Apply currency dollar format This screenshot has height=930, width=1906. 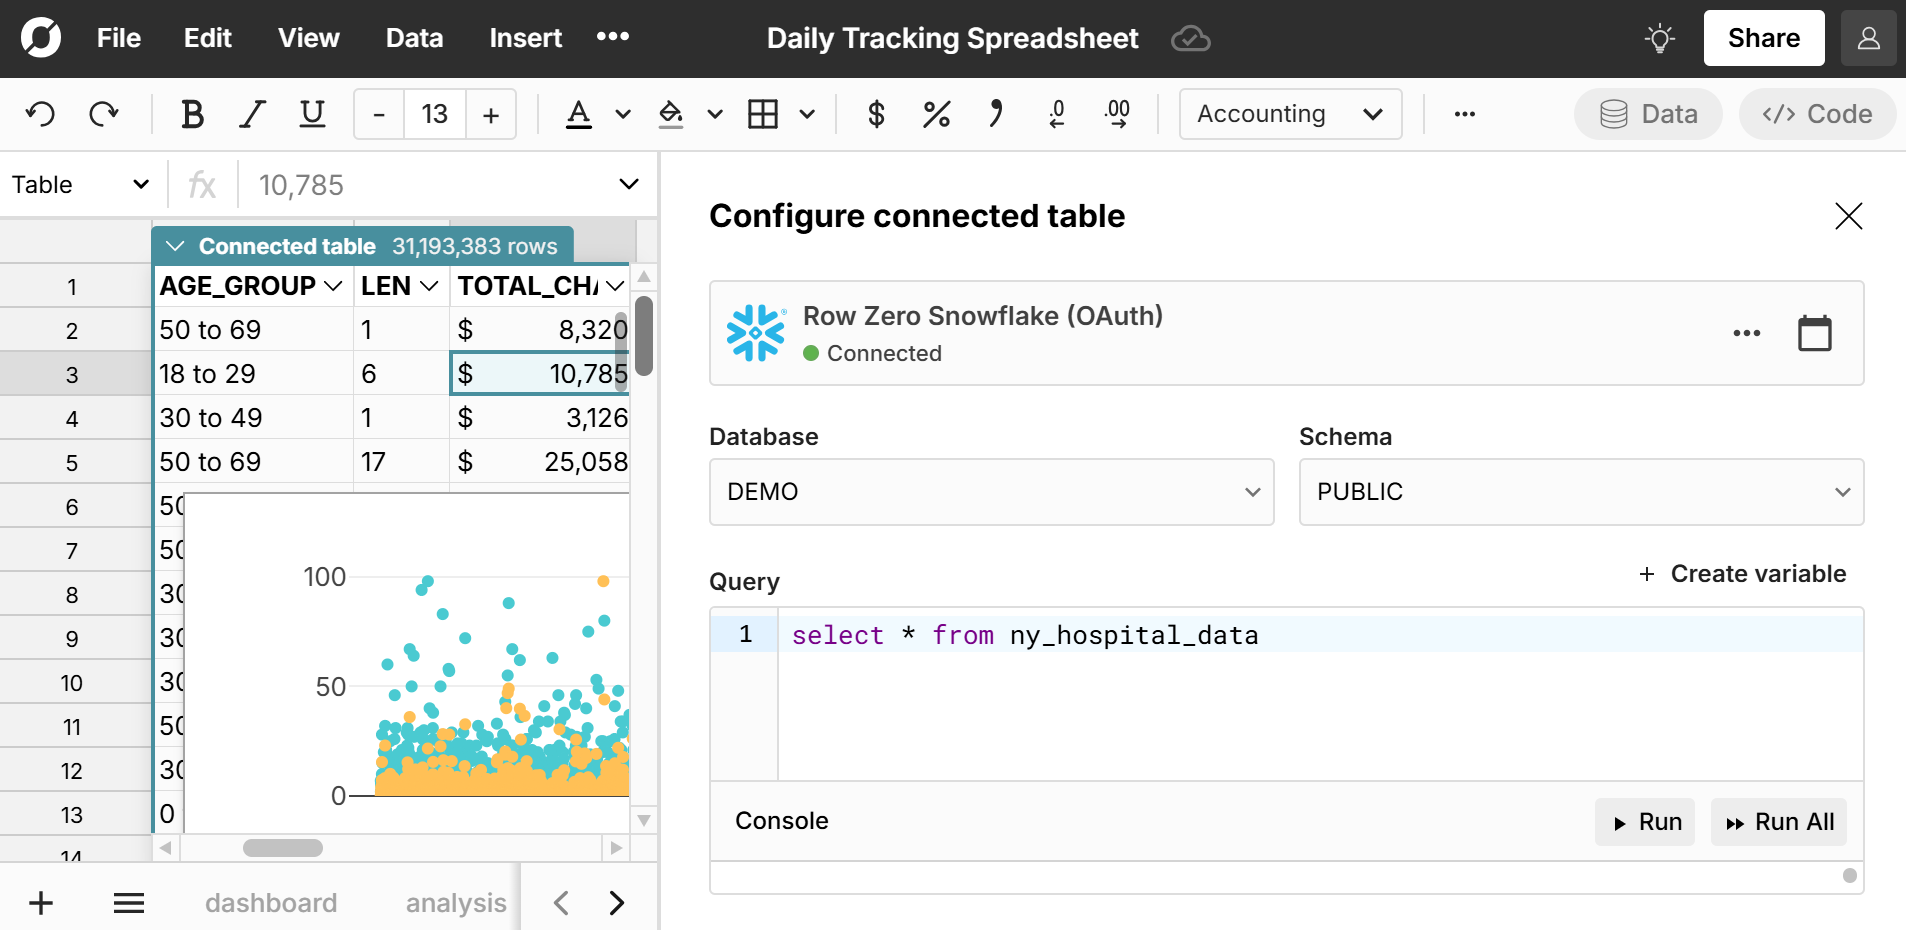click(876, 114)
